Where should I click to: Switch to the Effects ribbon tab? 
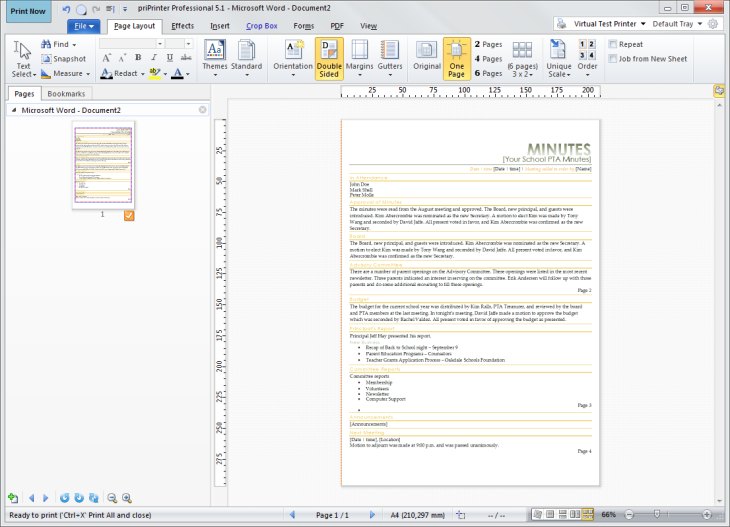pos(182,26)
